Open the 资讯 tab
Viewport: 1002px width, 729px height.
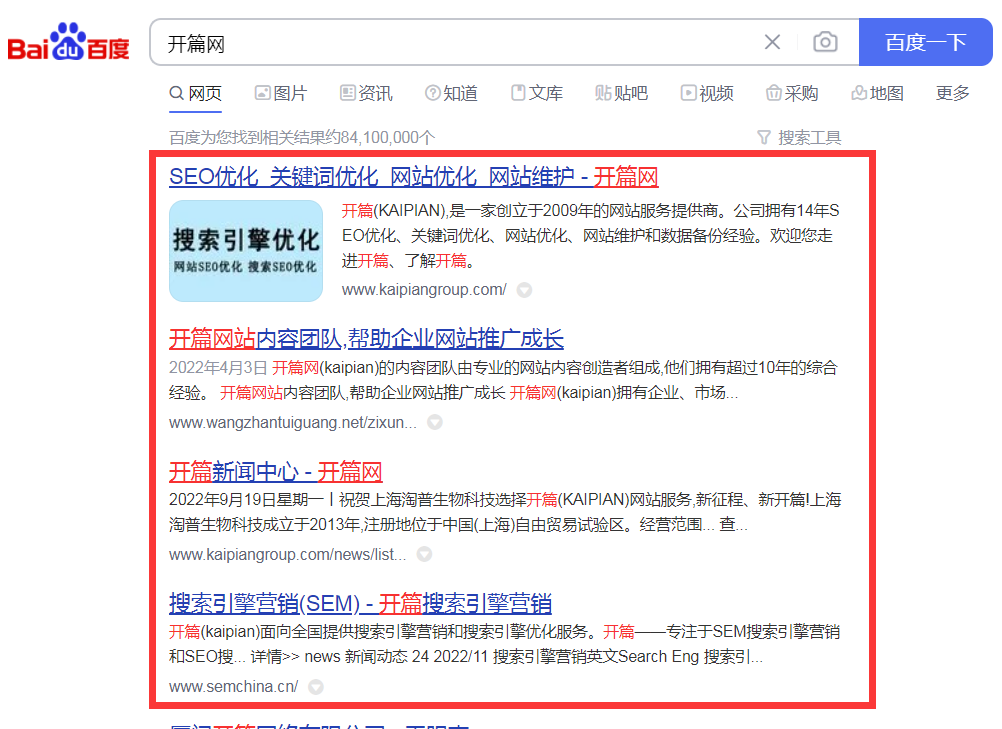366,93
